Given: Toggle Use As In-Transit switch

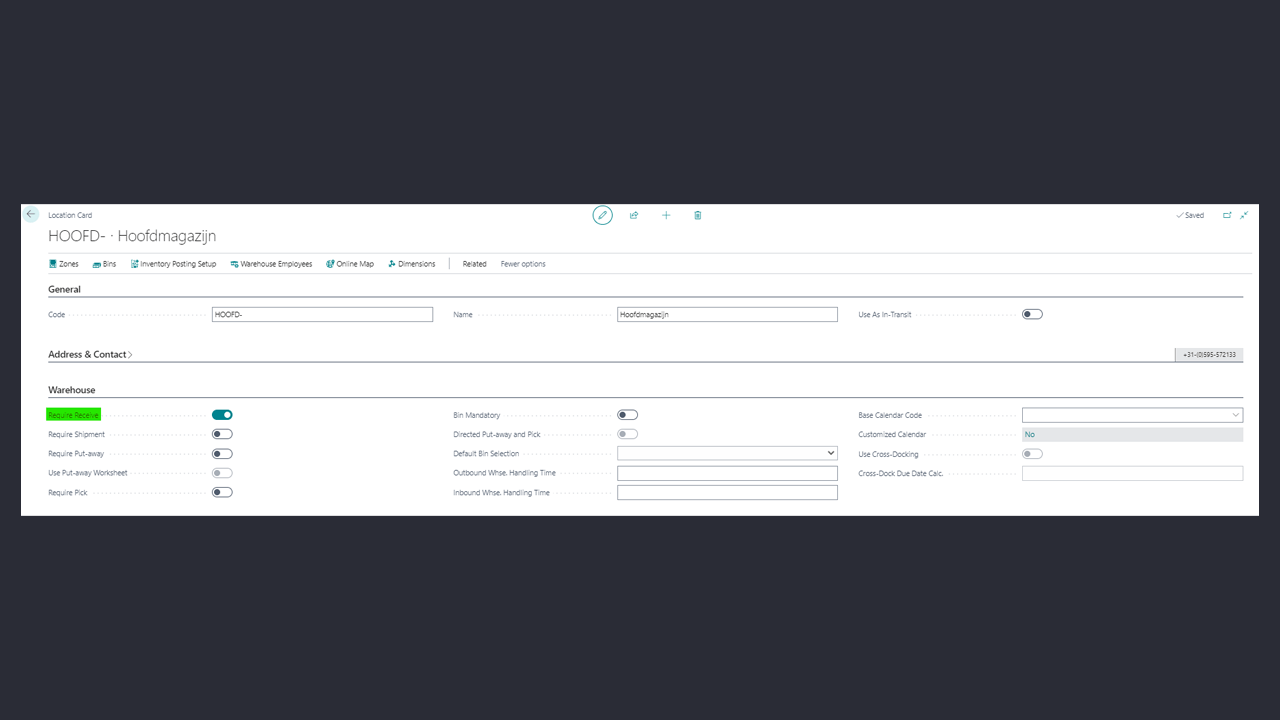Looking at the screenshot, I should click(1032, 314).
